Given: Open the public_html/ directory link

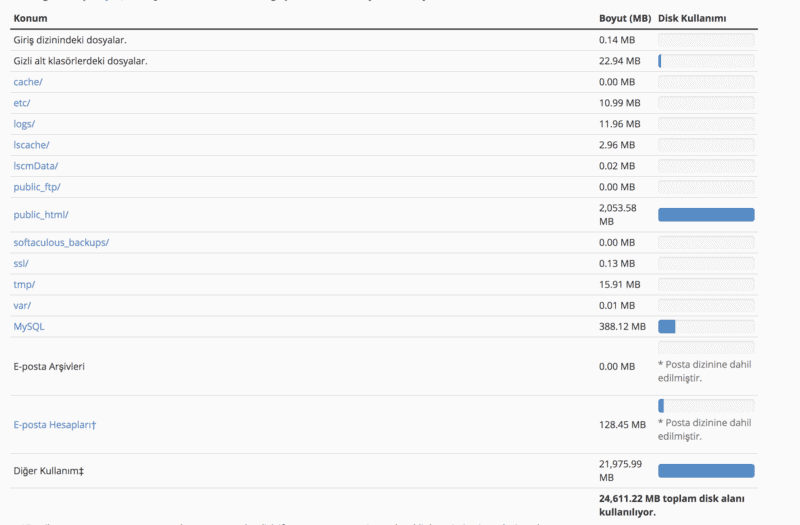Looking at the screenshot, I should pyautogui.click(x=41, y=215).
